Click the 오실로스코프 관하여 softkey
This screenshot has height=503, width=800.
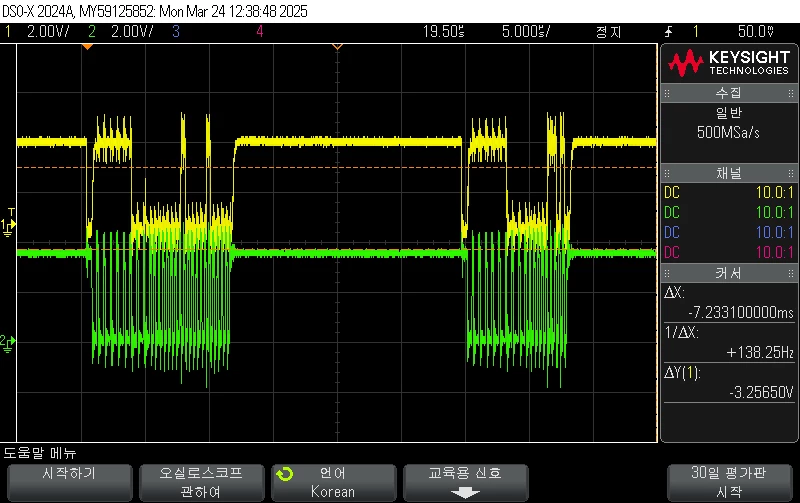pyautogui.click(x=202, y=483)
